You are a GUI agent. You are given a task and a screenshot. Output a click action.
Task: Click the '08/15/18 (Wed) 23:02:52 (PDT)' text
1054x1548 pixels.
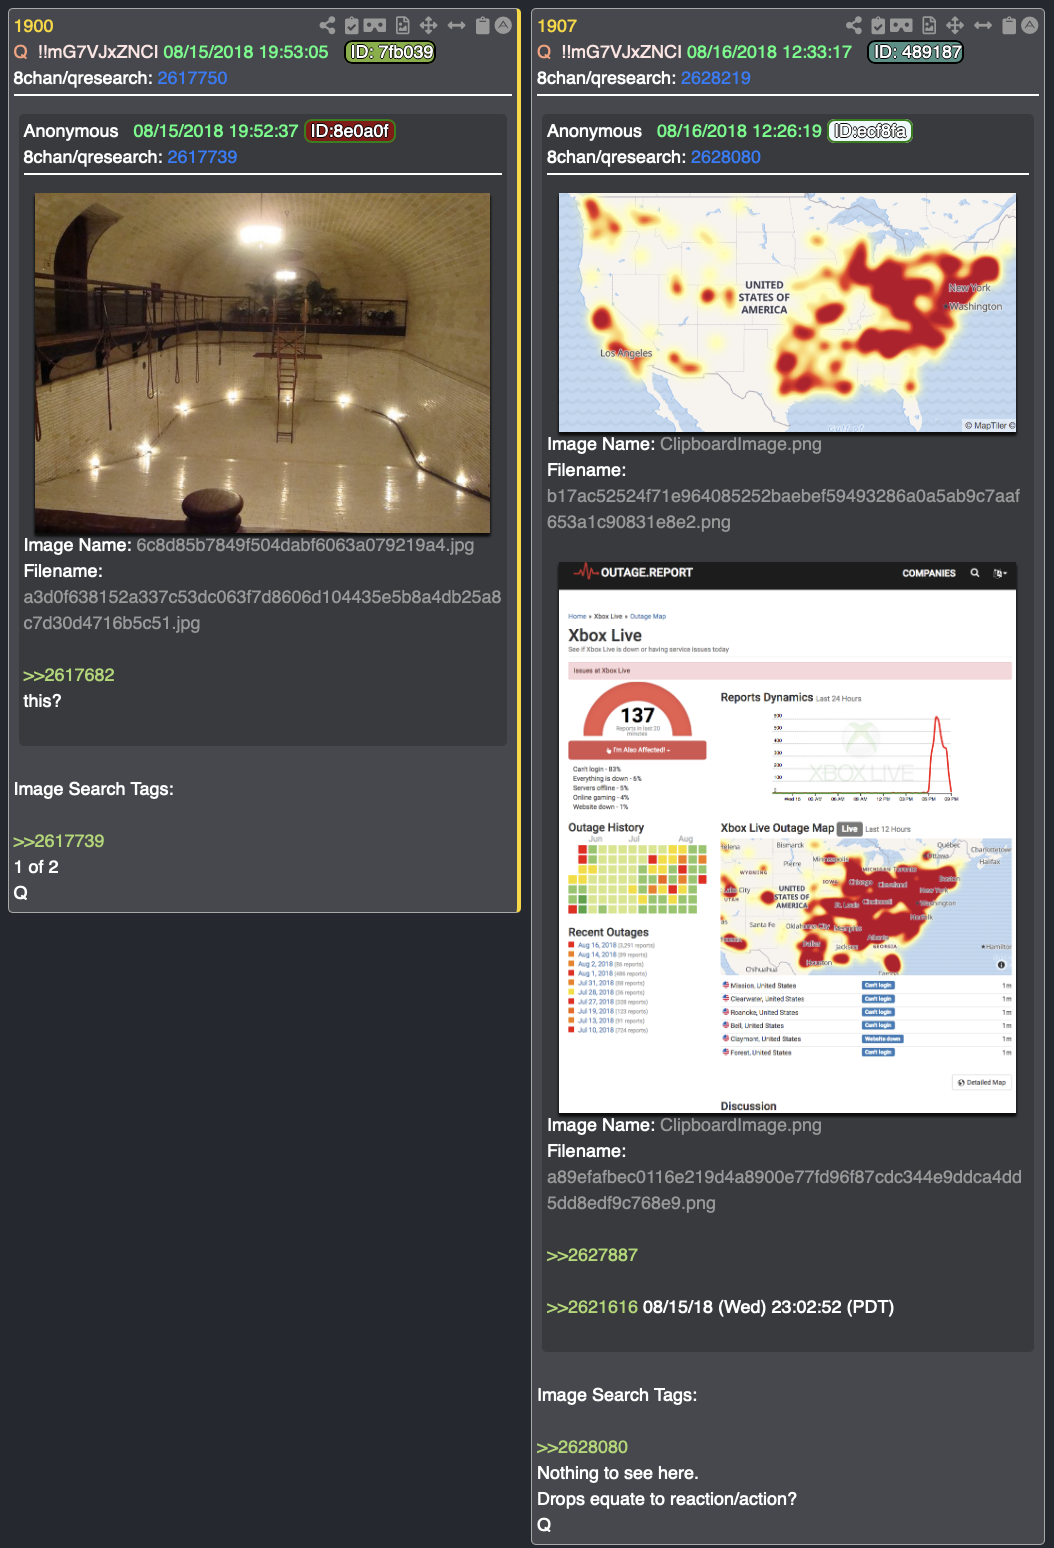tap(769, 1307)
